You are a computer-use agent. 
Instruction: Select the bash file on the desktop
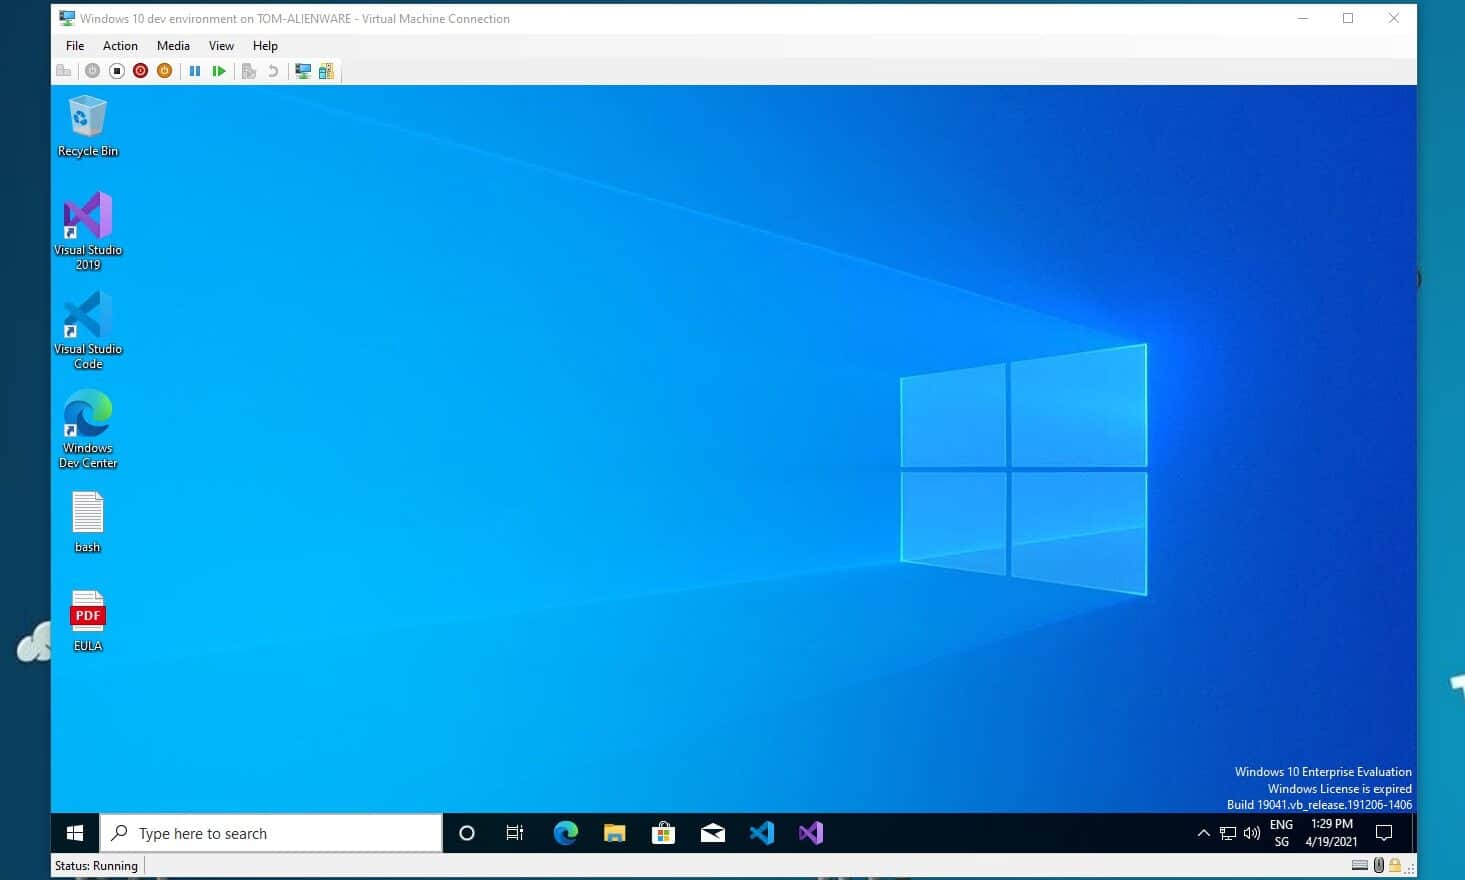88,522
